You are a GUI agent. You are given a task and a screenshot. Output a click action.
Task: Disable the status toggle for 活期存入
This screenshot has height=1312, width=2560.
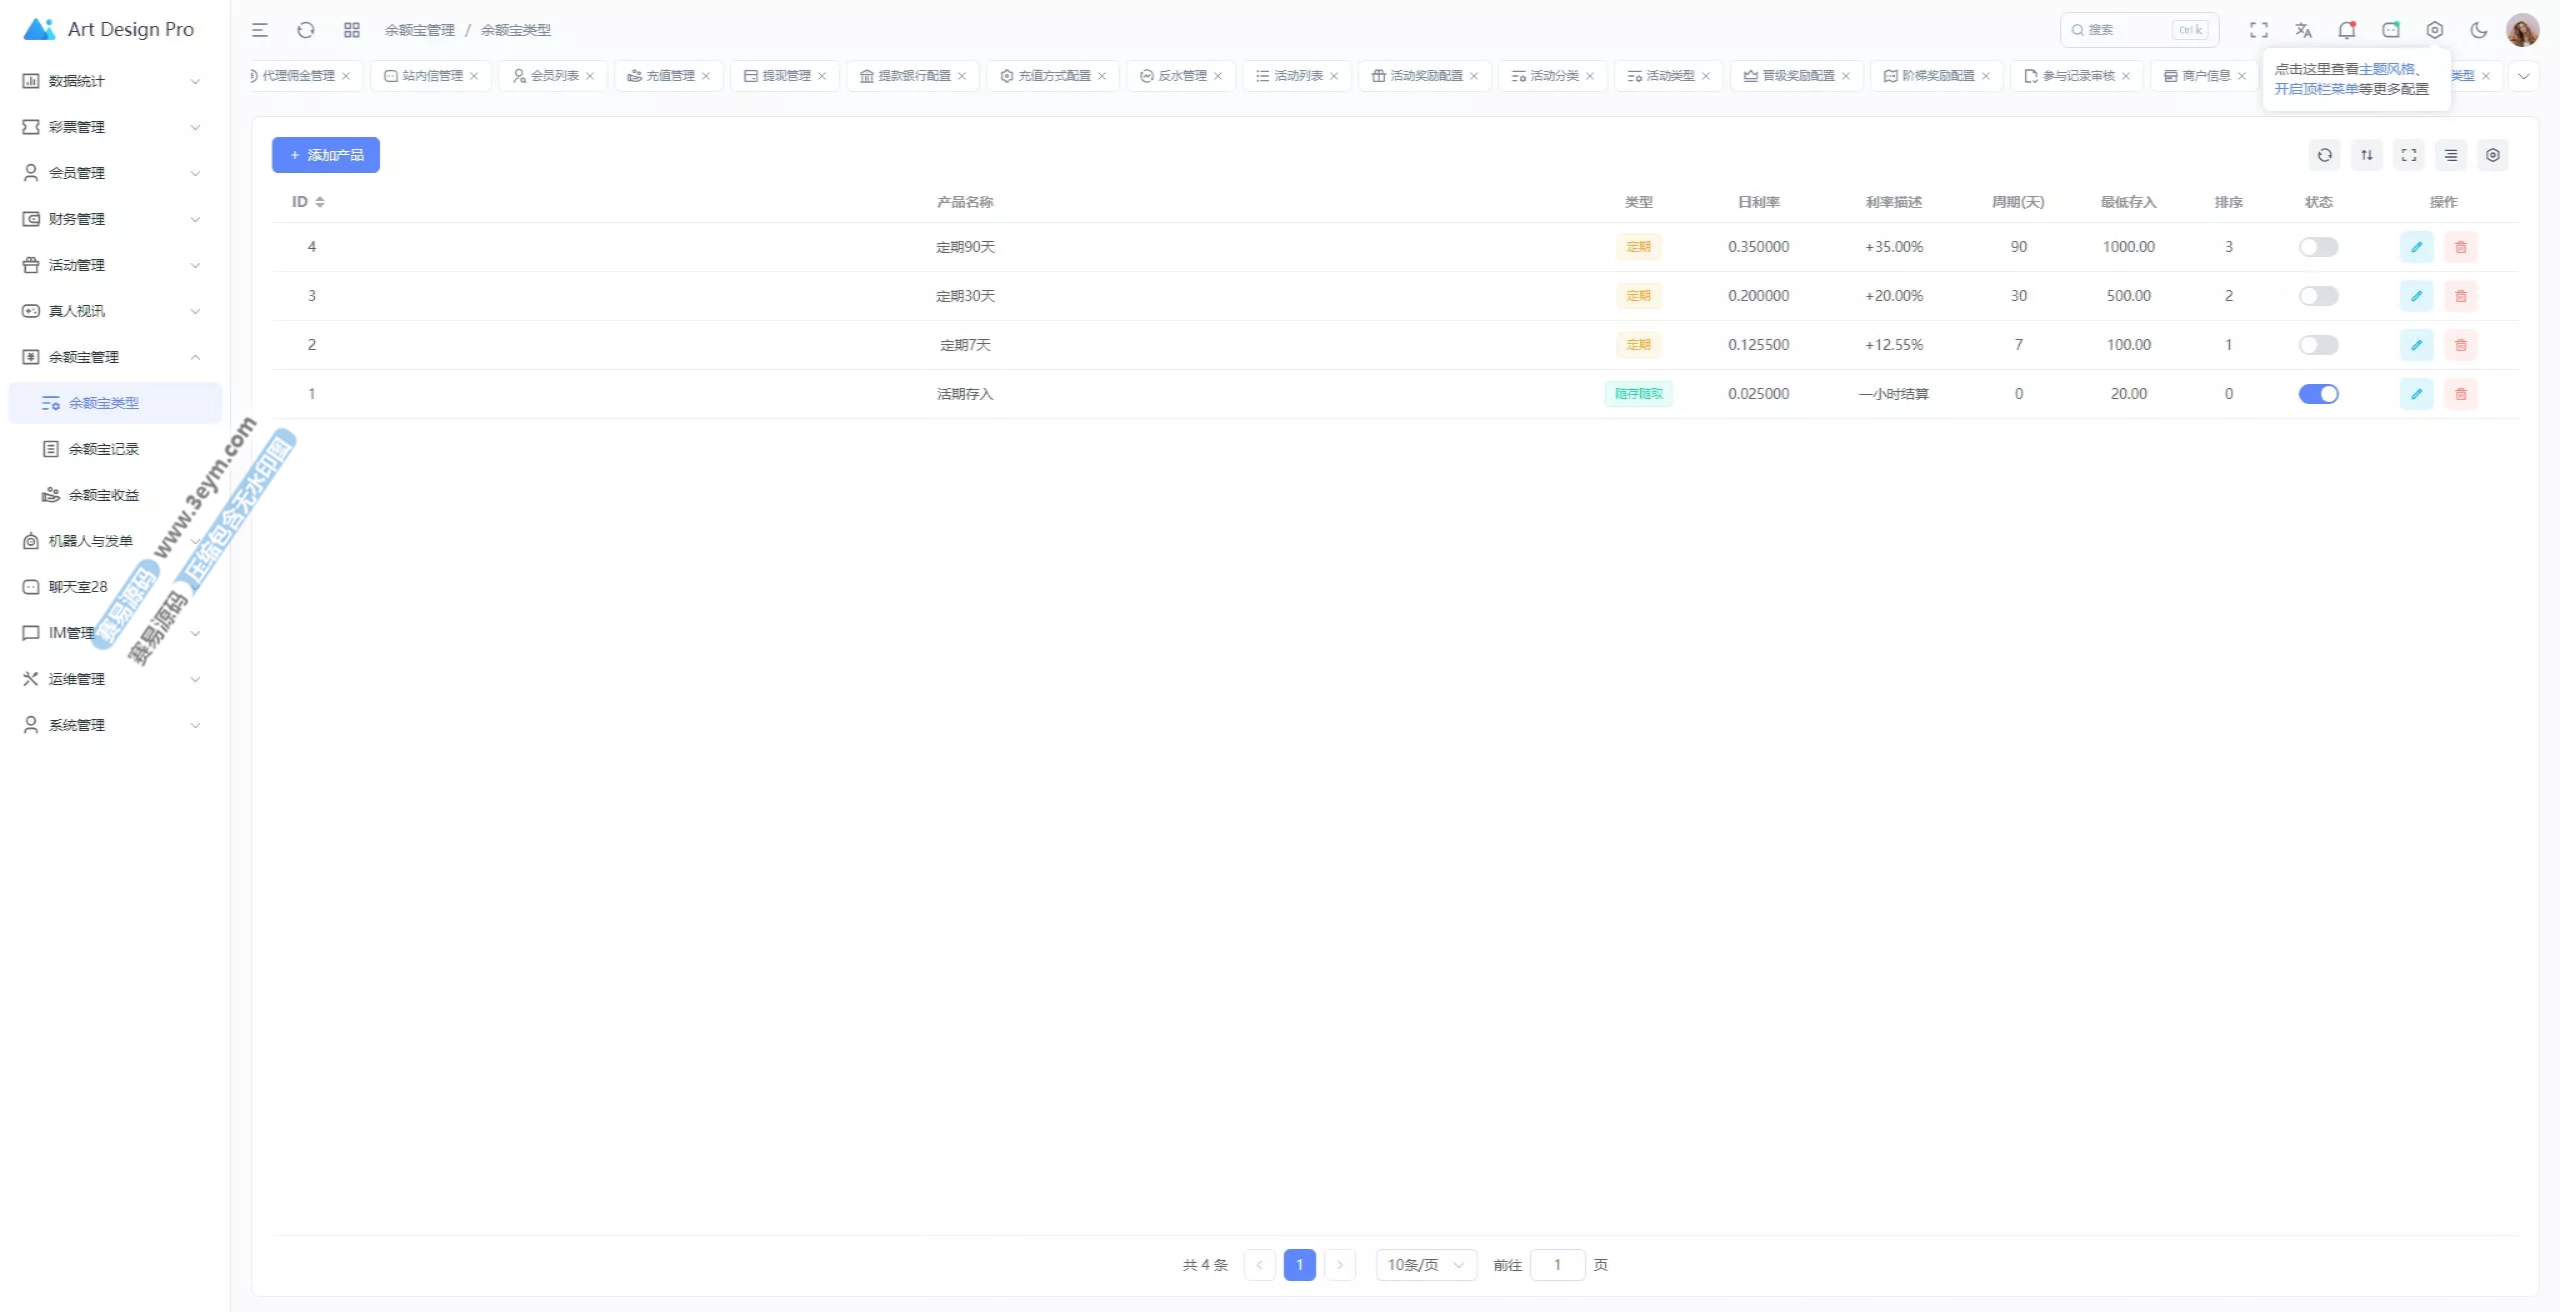pyautogui.click(x=2318, y=394)
